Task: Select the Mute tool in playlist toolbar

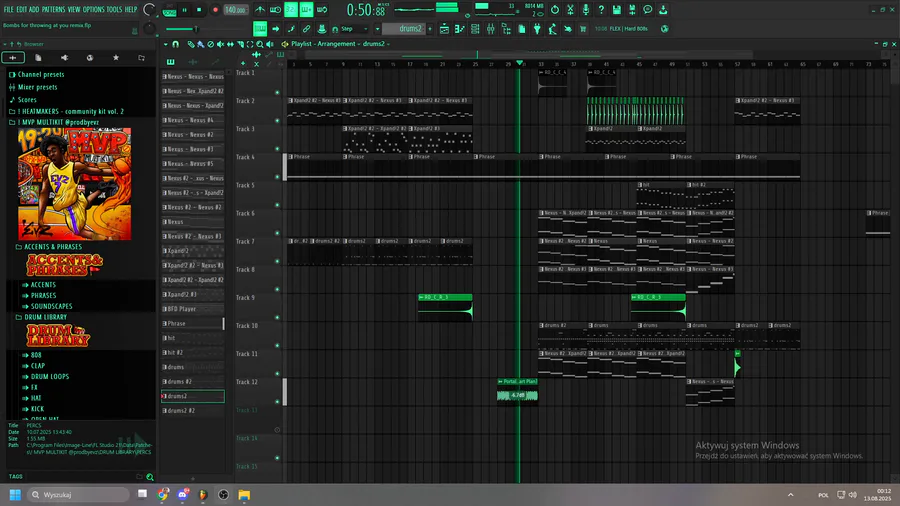Action: (220, 44)
